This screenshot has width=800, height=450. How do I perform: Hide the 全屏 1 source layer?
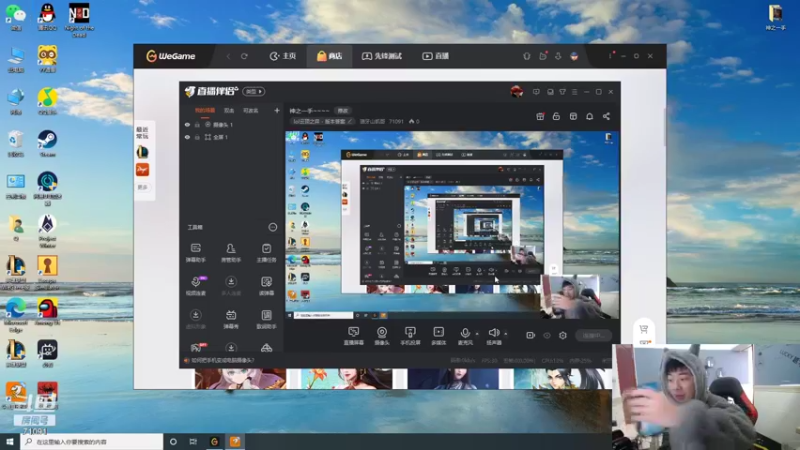[187, 137]
